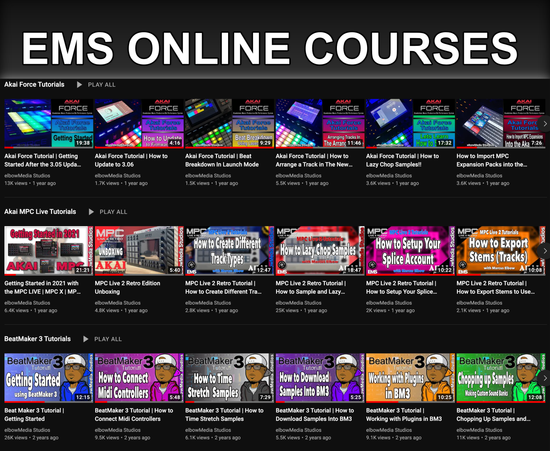This screenshot has width=550, height=451.
Task: Open the How to Setup Your Splice Account thumbnail
Action: [410, 250]
